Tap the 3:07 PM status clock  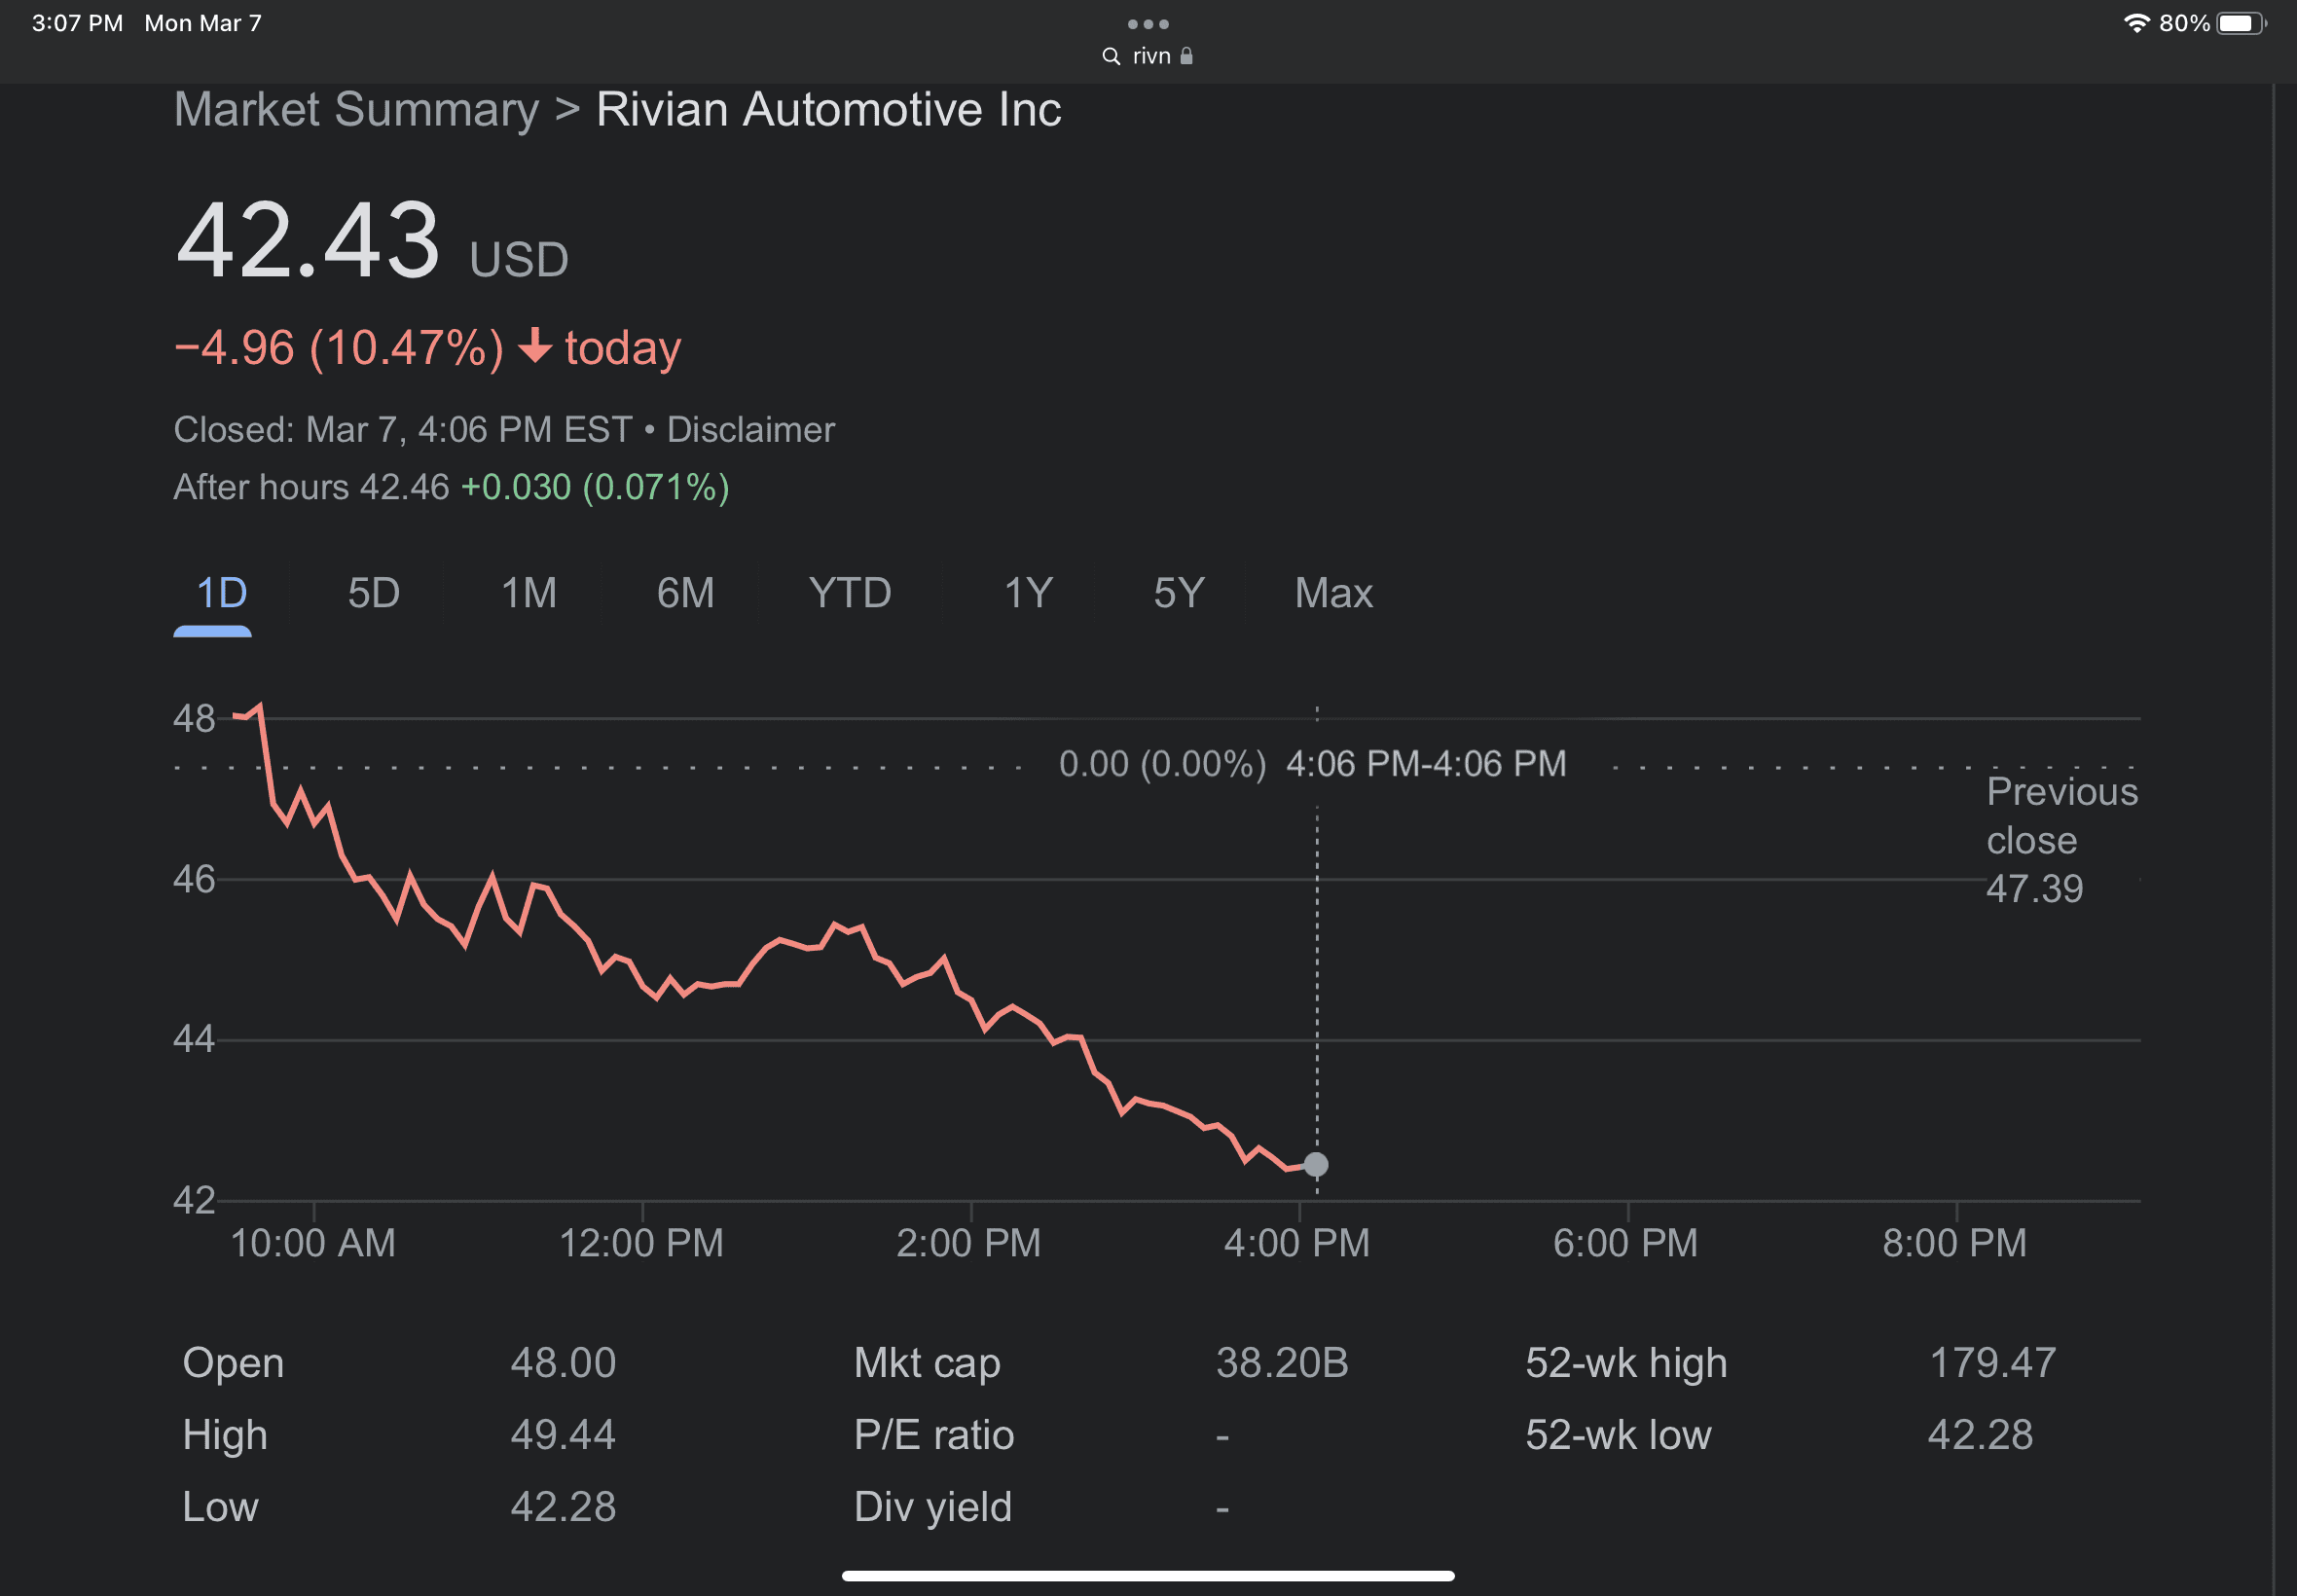click(77, 23)
